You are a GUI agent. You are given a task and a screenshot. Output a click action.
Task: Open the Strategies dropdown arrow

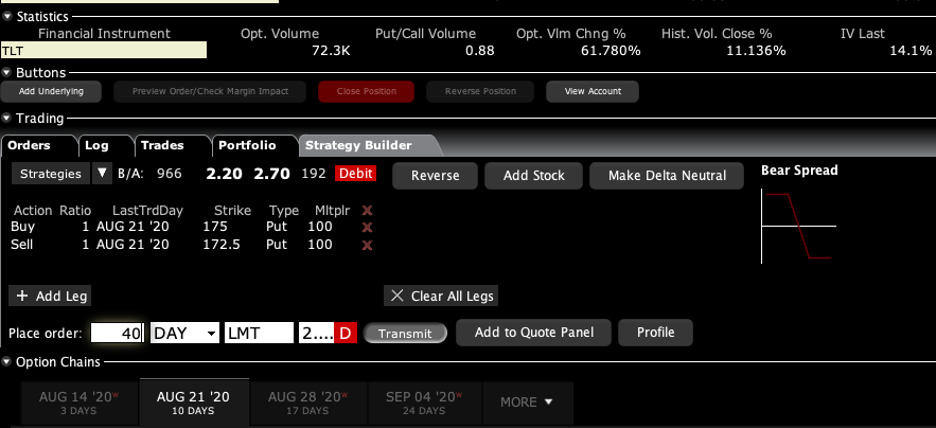click(102, 174)
